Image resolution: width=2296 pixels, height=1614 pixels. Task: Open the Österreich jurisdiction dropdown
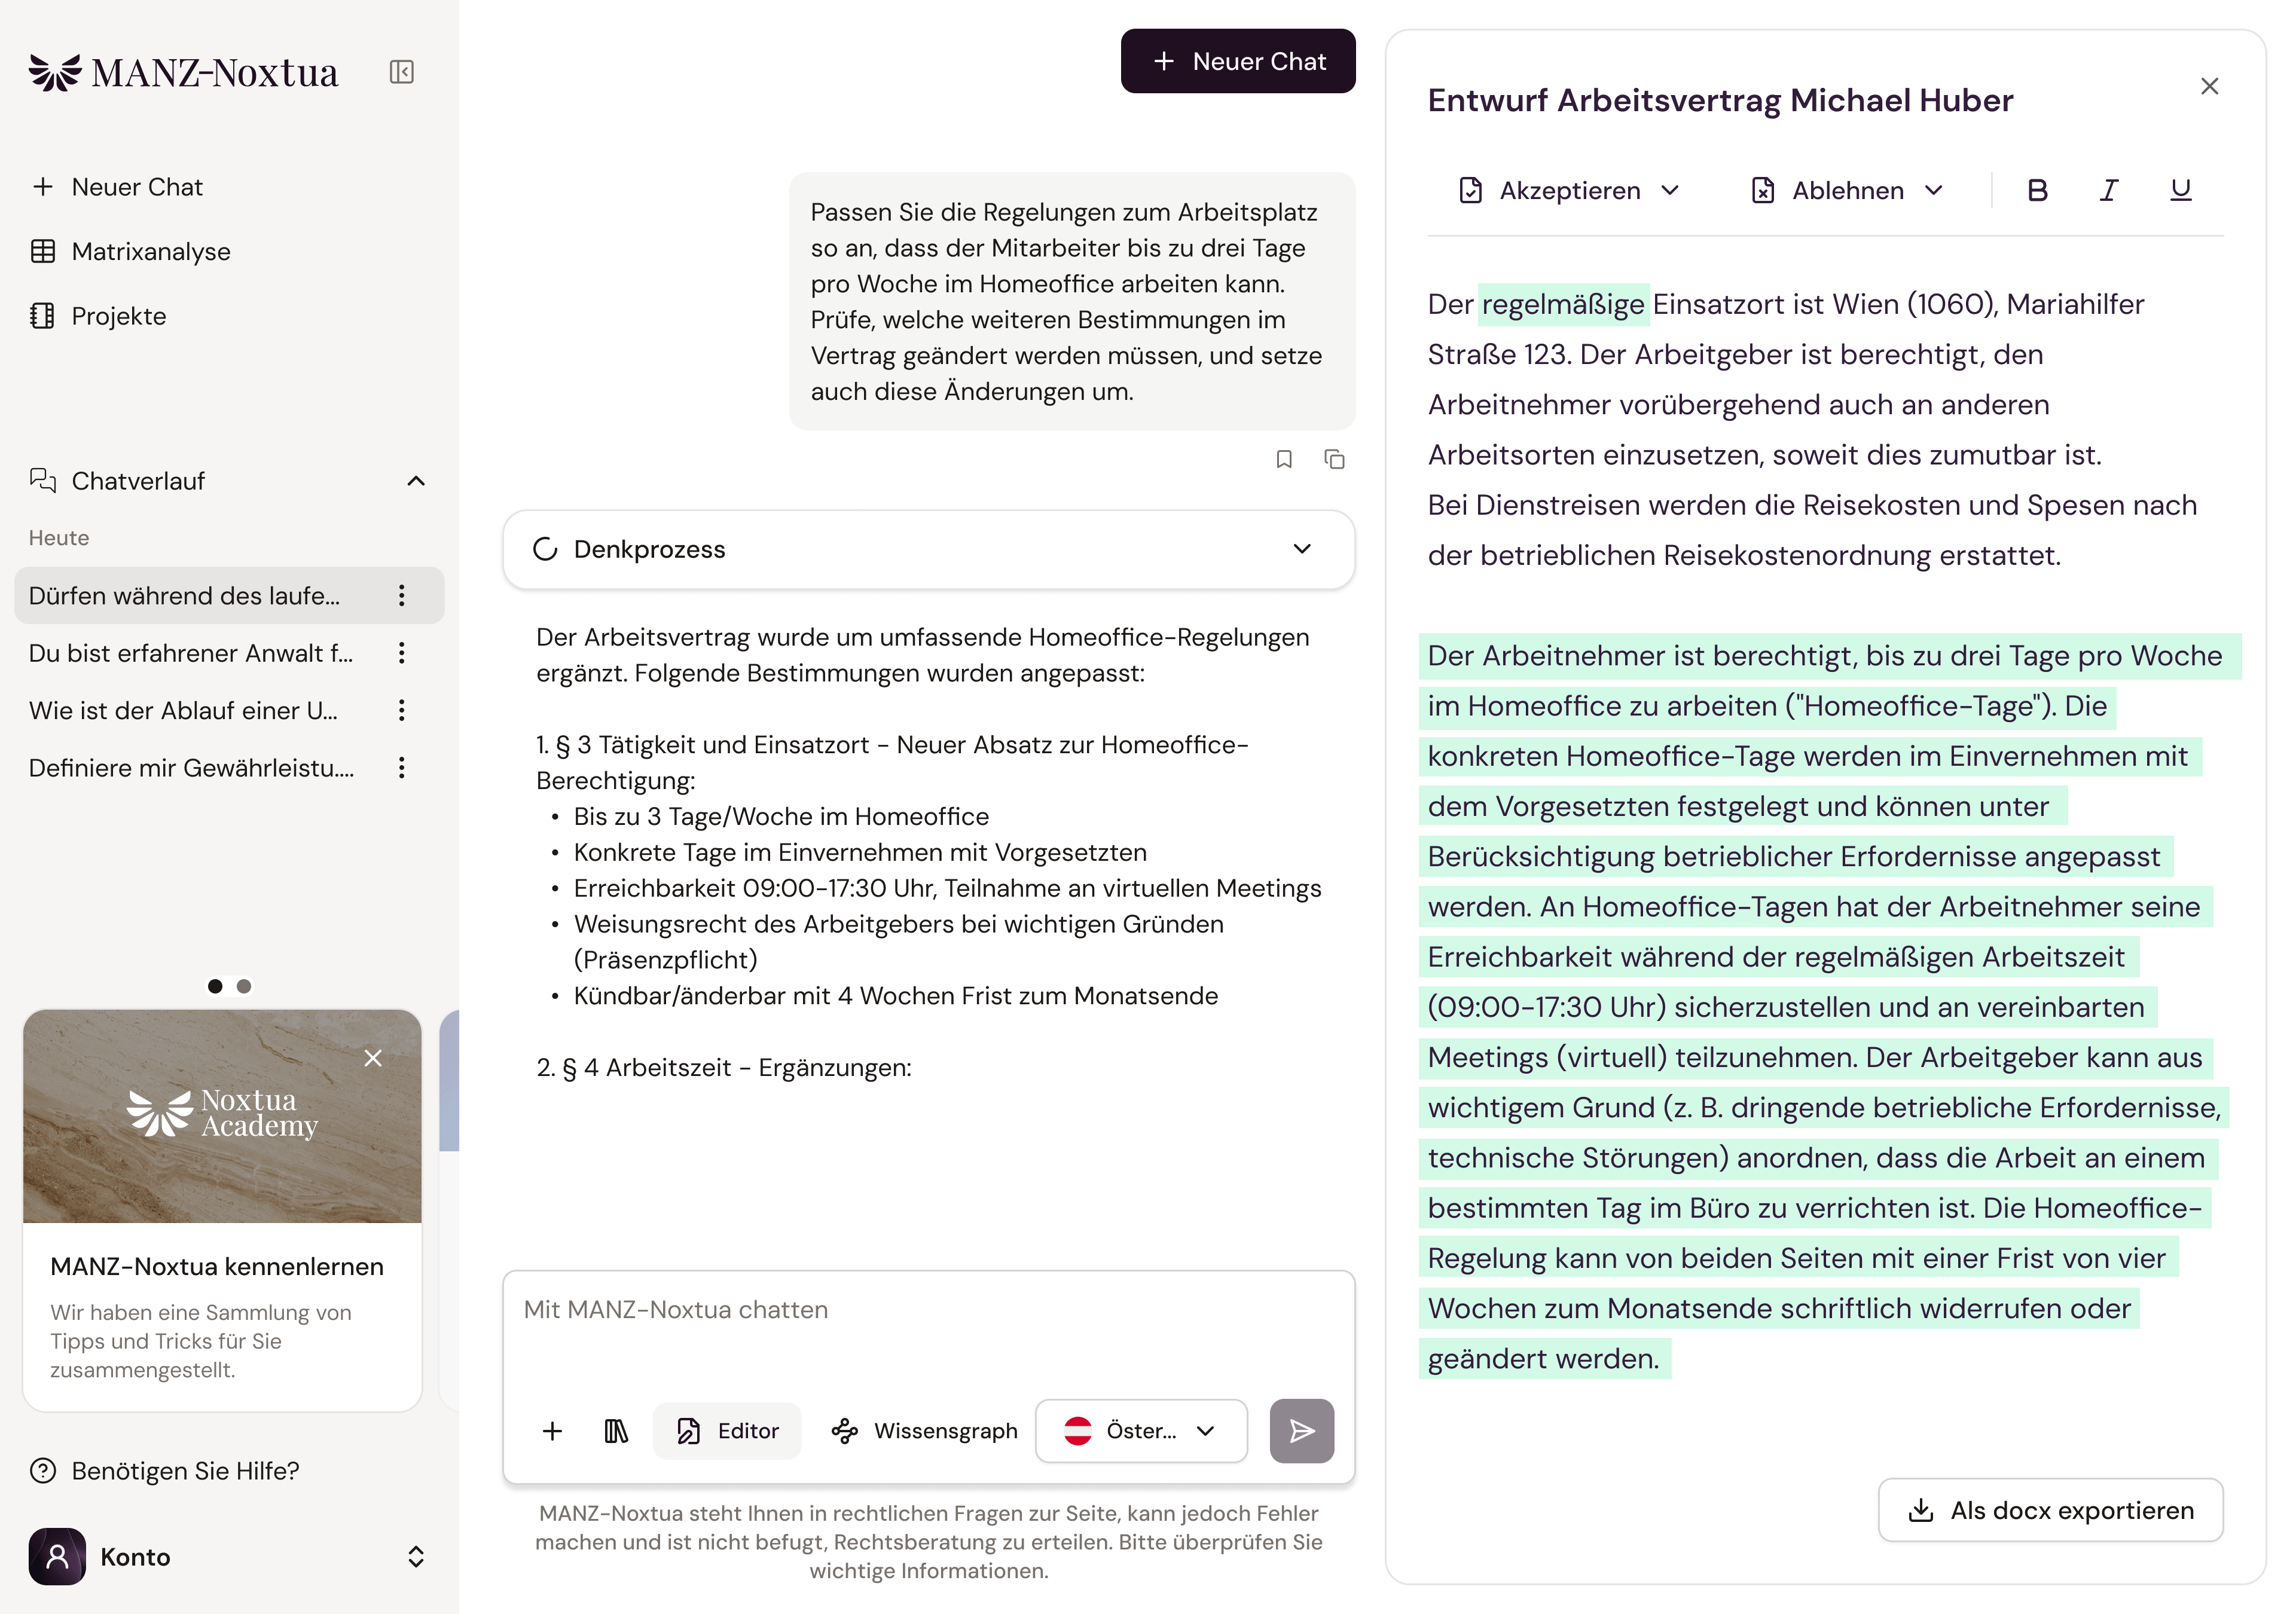(x=1141, y=1431)
